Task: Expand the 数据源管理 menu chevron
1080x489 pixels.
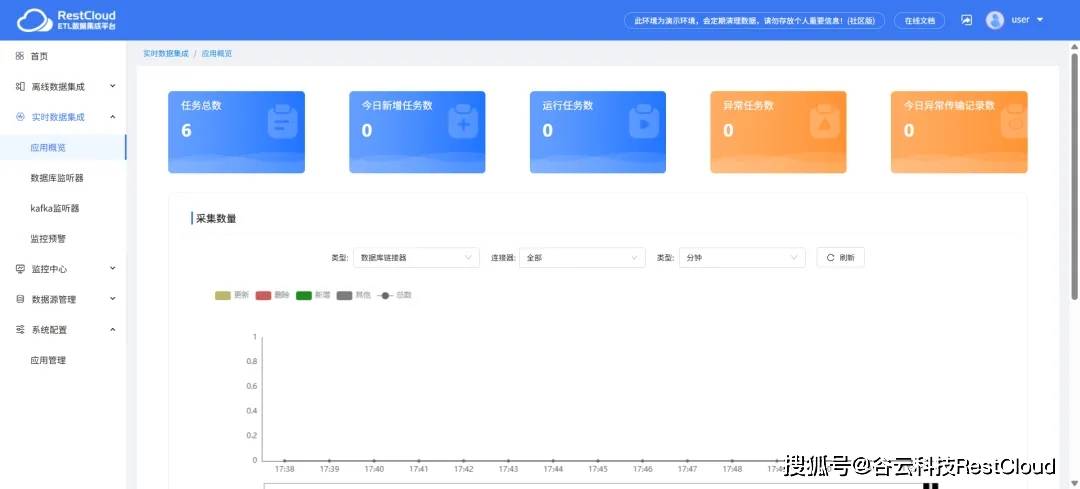Action: click(x=113, y=299)
